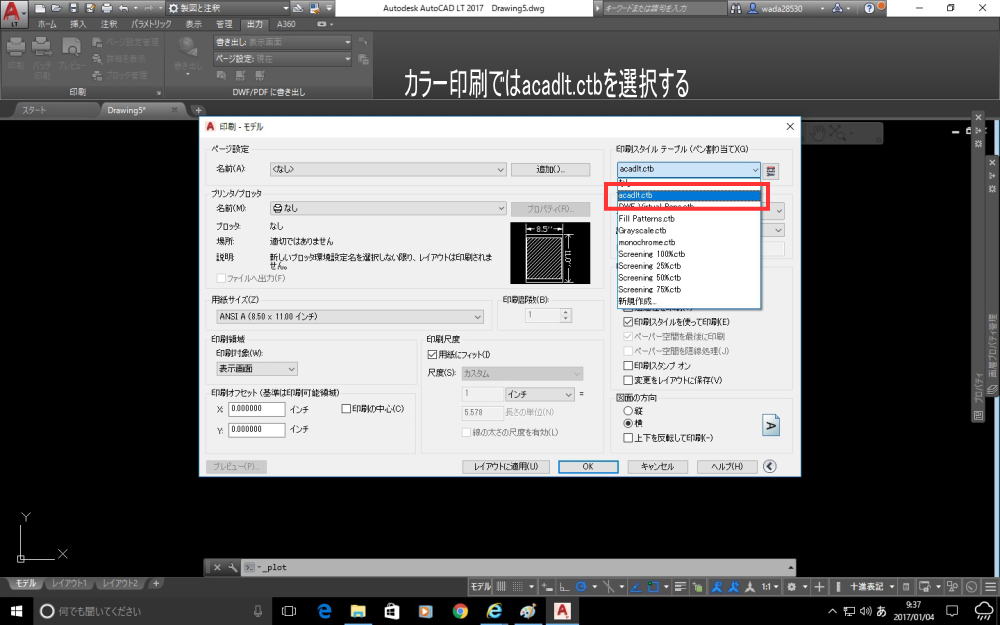
Task: Click the Save As icon in quick access toolbar
Action: [90, 8]
